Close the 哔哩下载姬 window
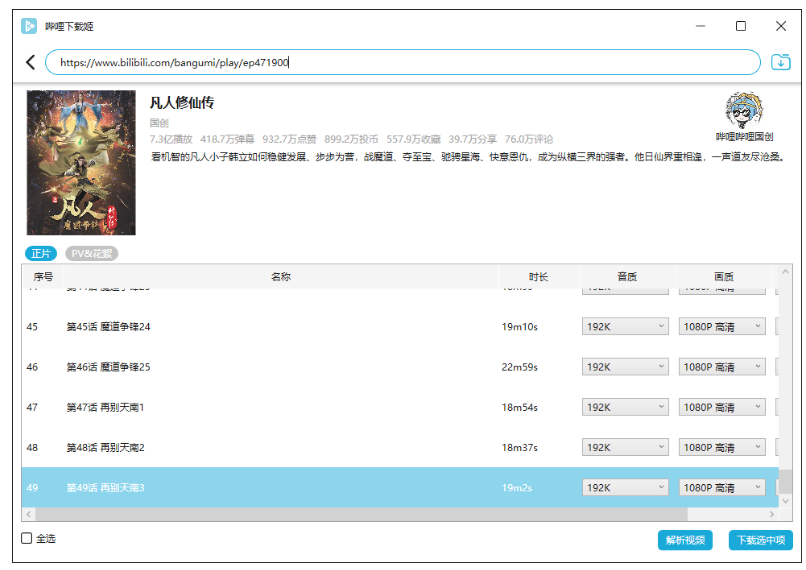The width and height of the screenshot is (806, 570). [781, 26]
